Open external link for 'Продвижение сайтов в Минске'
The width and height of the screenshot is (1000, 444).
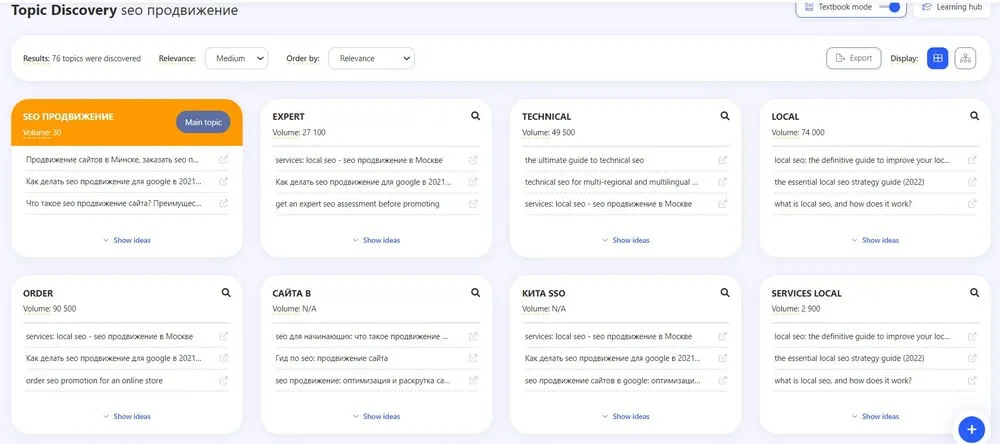point(223,160)
